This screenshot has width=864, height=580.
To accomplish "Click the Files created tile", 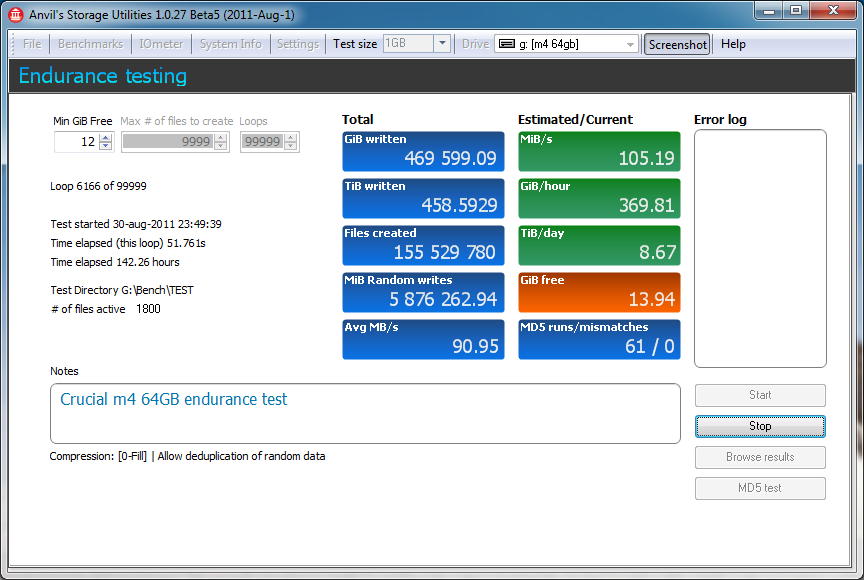I will pos(423,246).
